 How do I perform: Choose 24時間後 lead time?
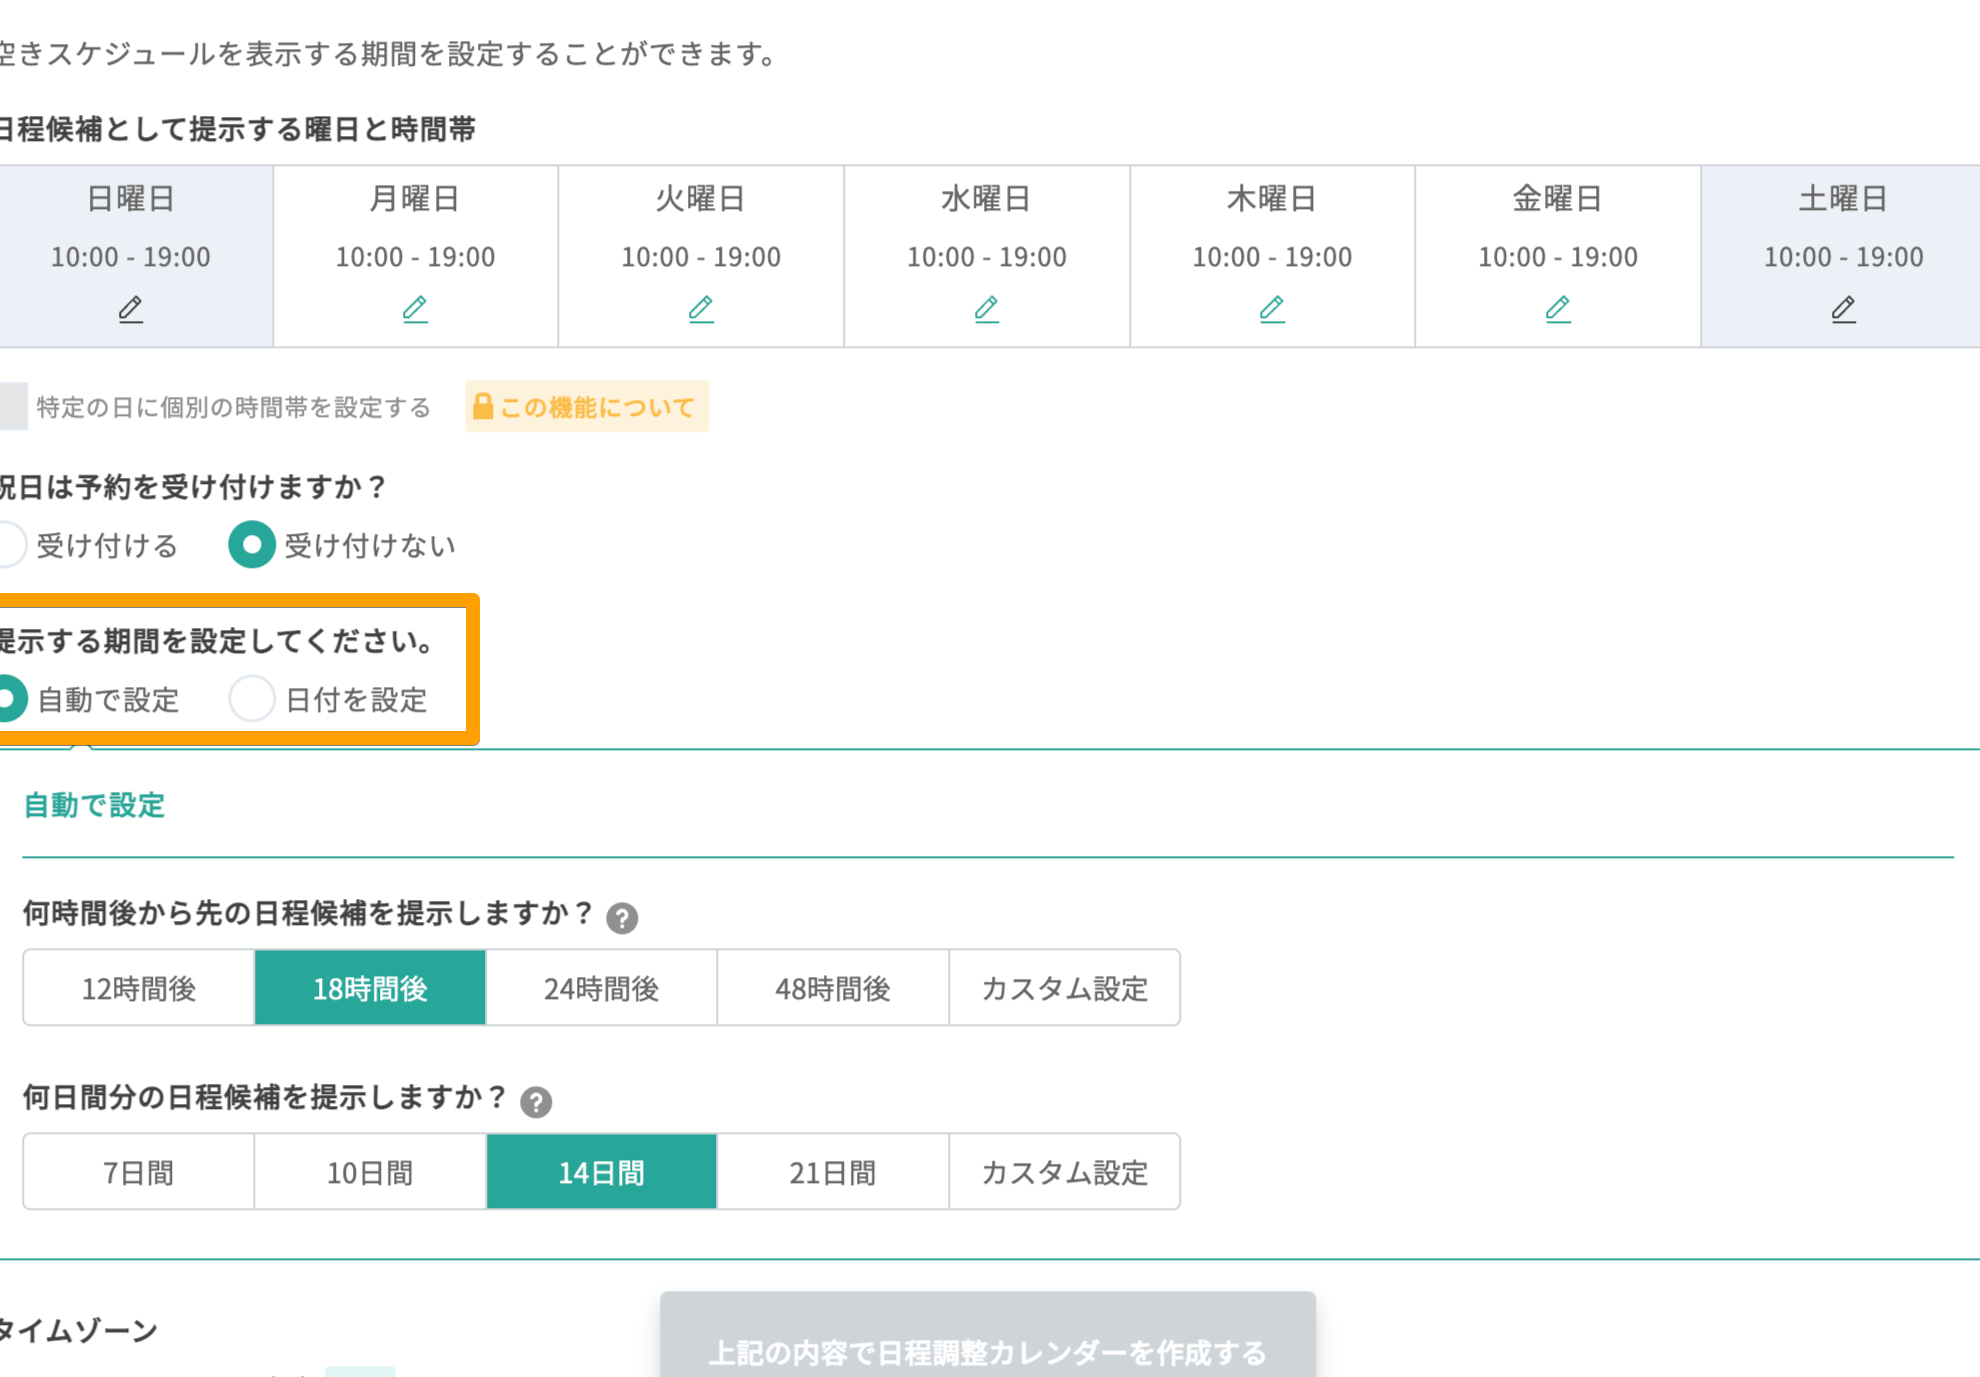(601, 988)
